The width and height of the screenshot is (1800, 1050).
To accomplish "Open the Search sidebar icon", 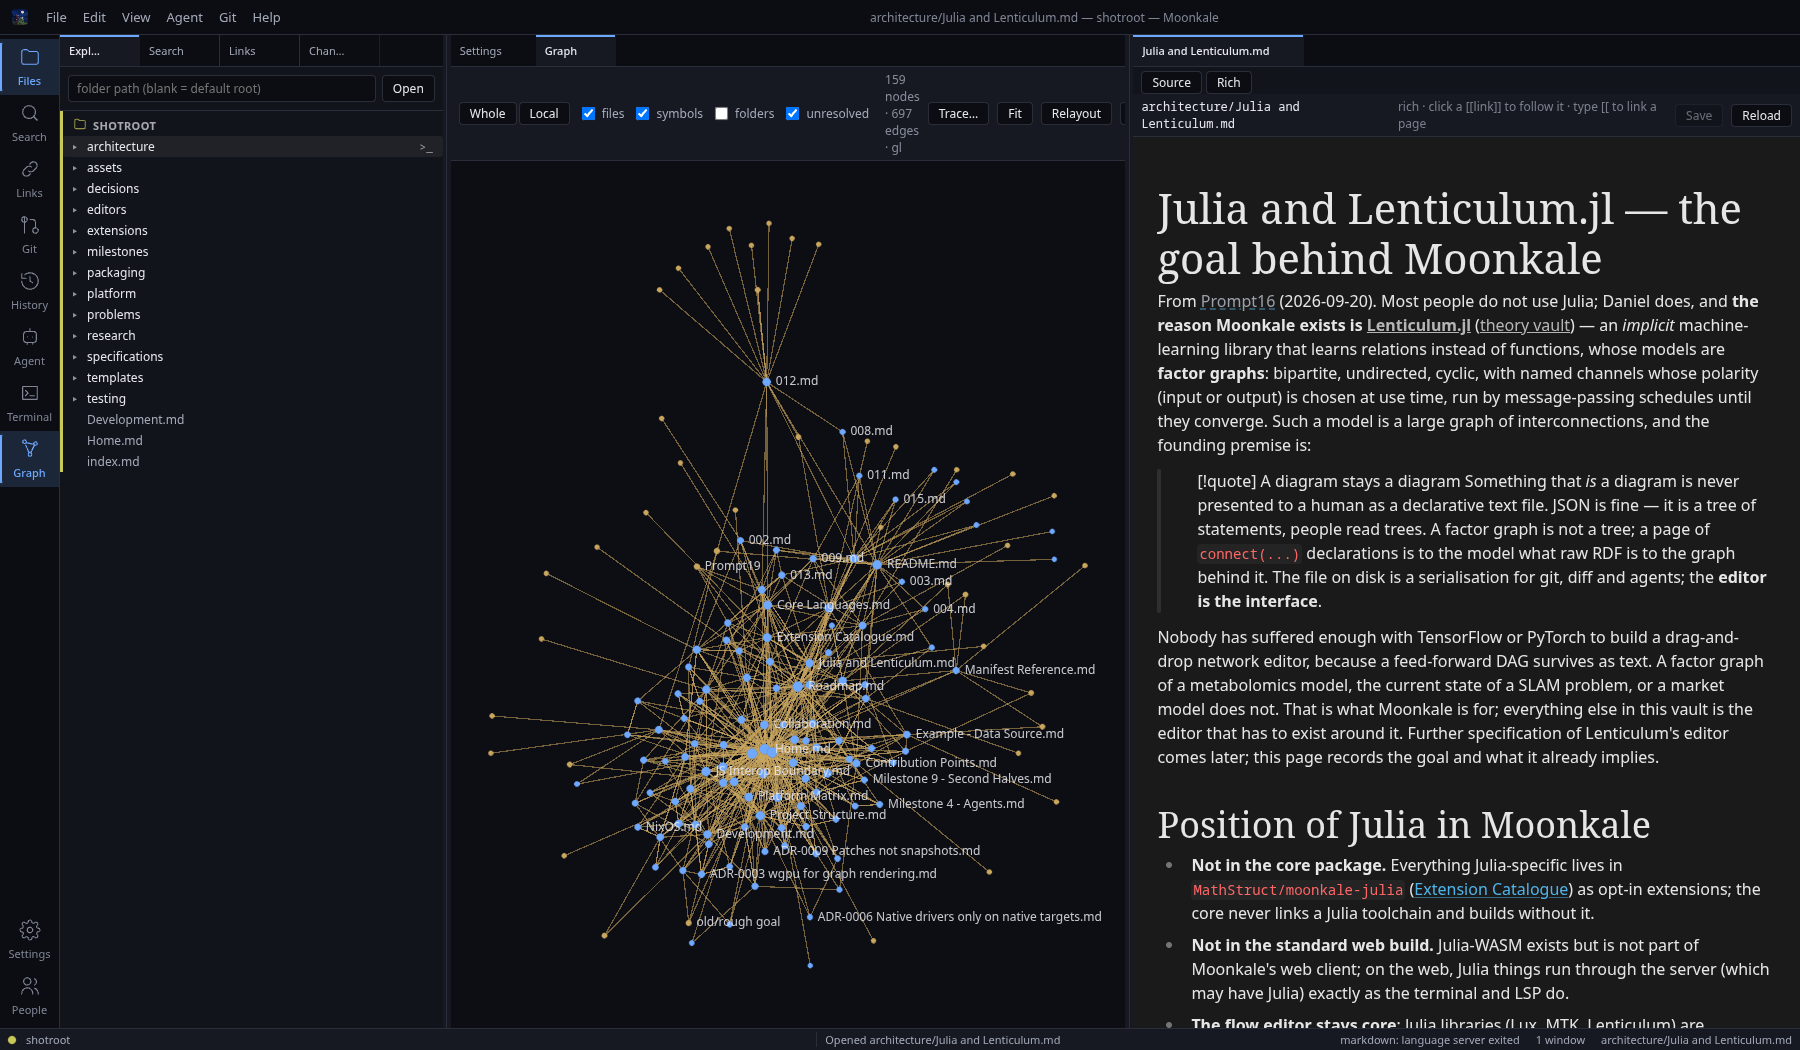I will (29, 123).
